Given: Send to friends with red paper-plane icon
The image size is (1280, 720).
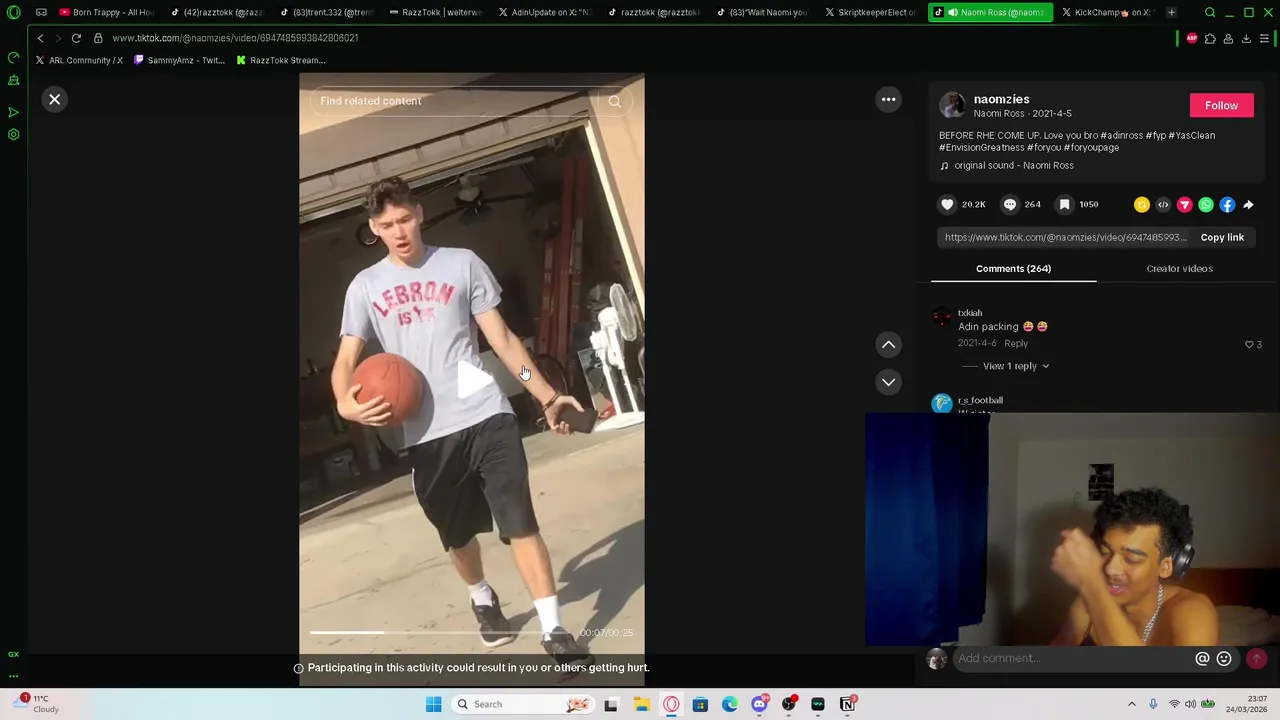Looking at the screenshot, I should [1185, 204].
